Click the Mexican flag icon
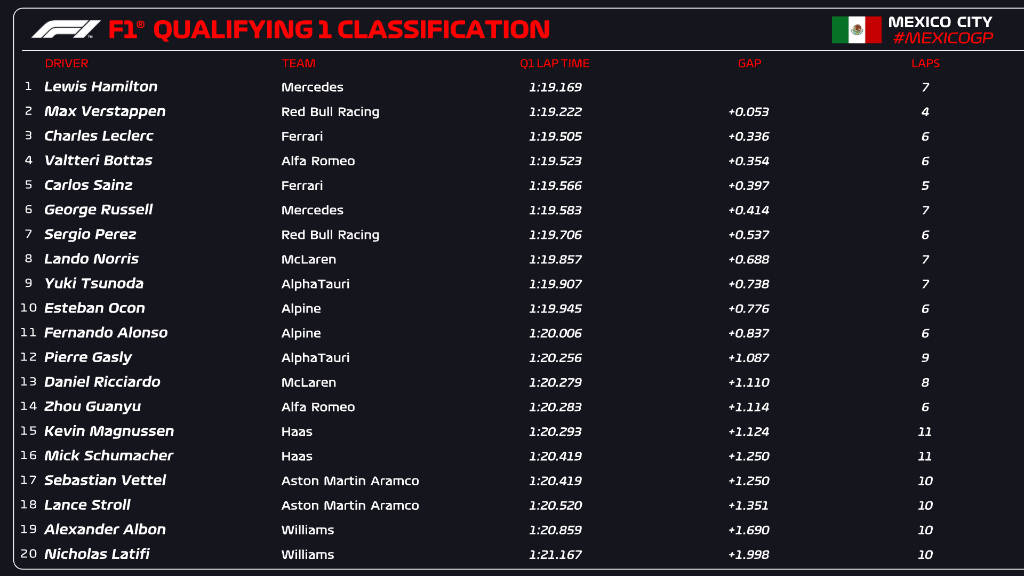 pyautogui.click(x=856, y=30)
